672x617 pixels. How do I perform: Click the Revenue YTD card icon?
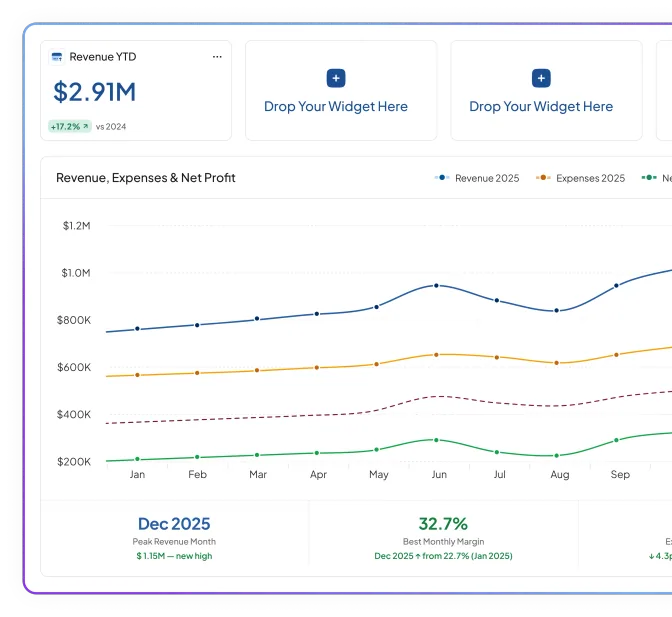pyautogui.click(x=57, y=57)
